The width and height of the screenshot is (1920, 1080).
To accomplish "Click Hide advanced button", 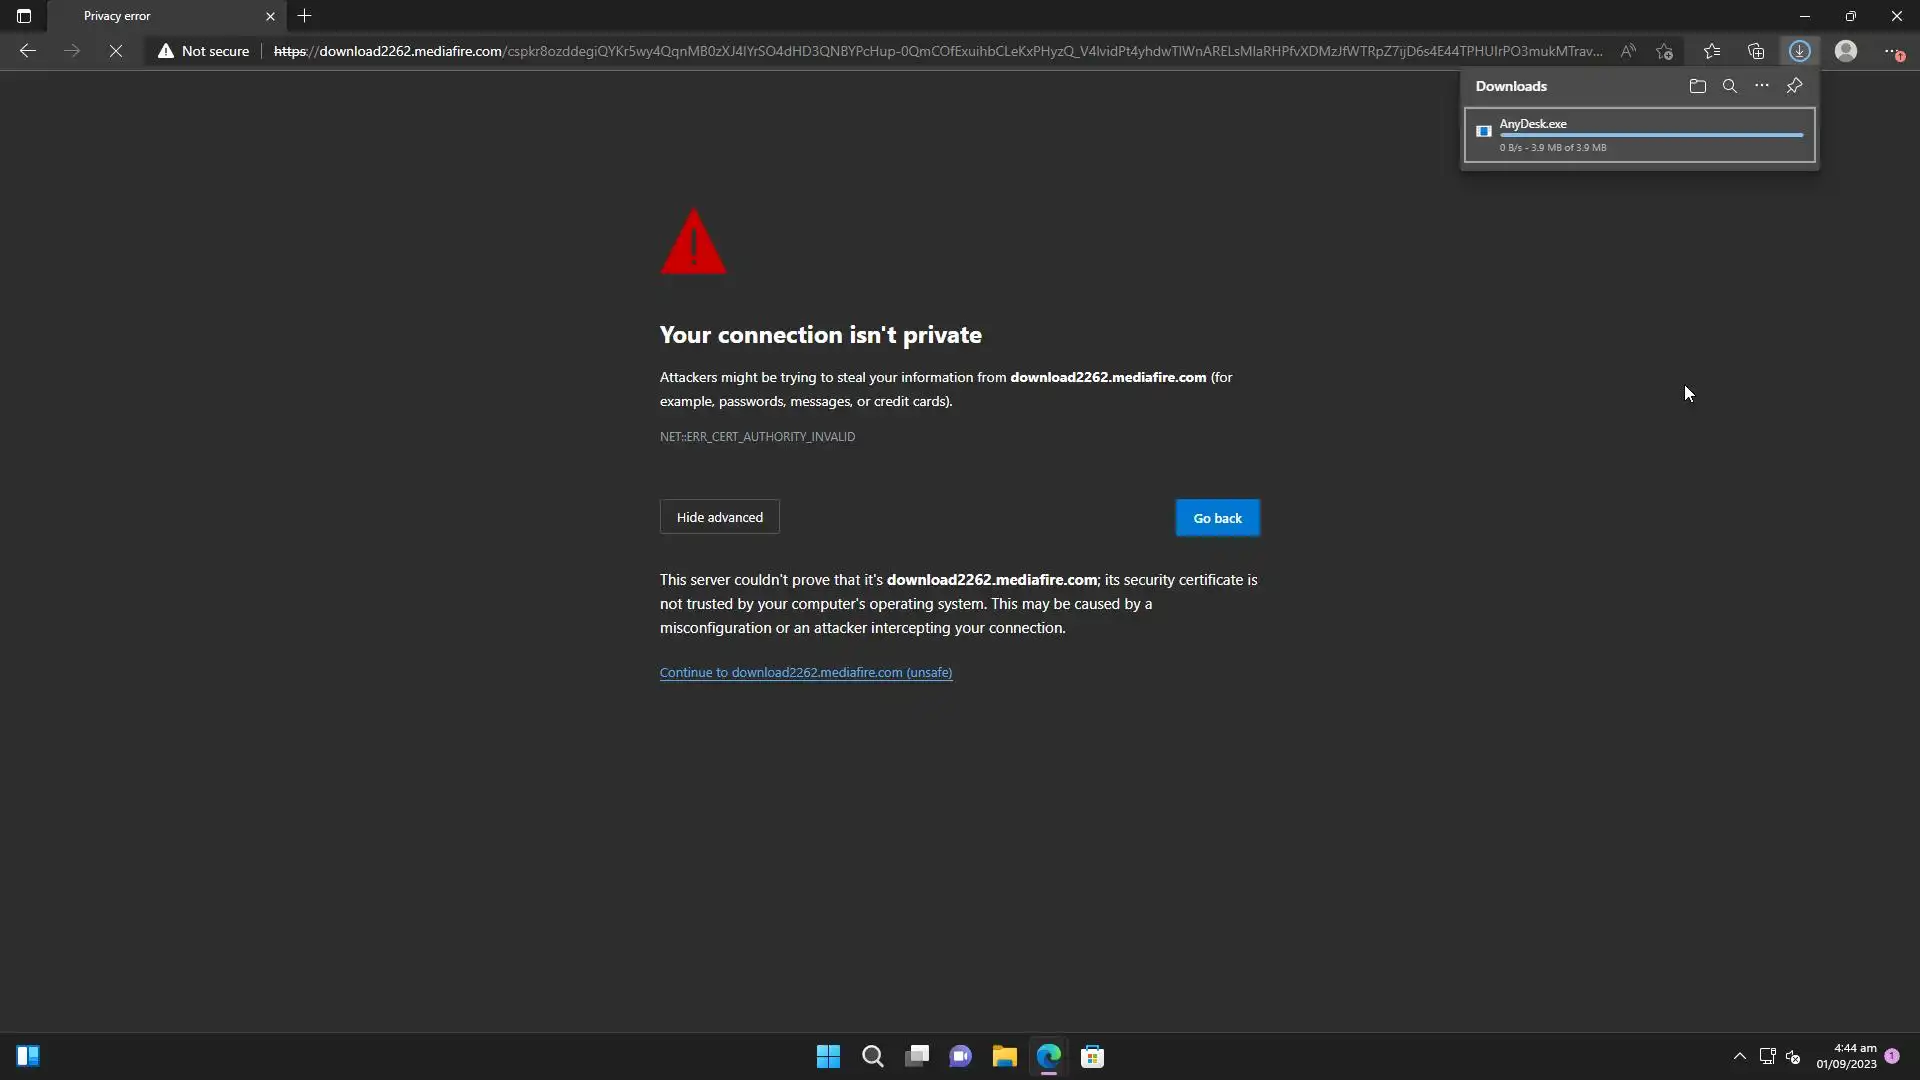I will pyautogui.click(x=719, y=517).
